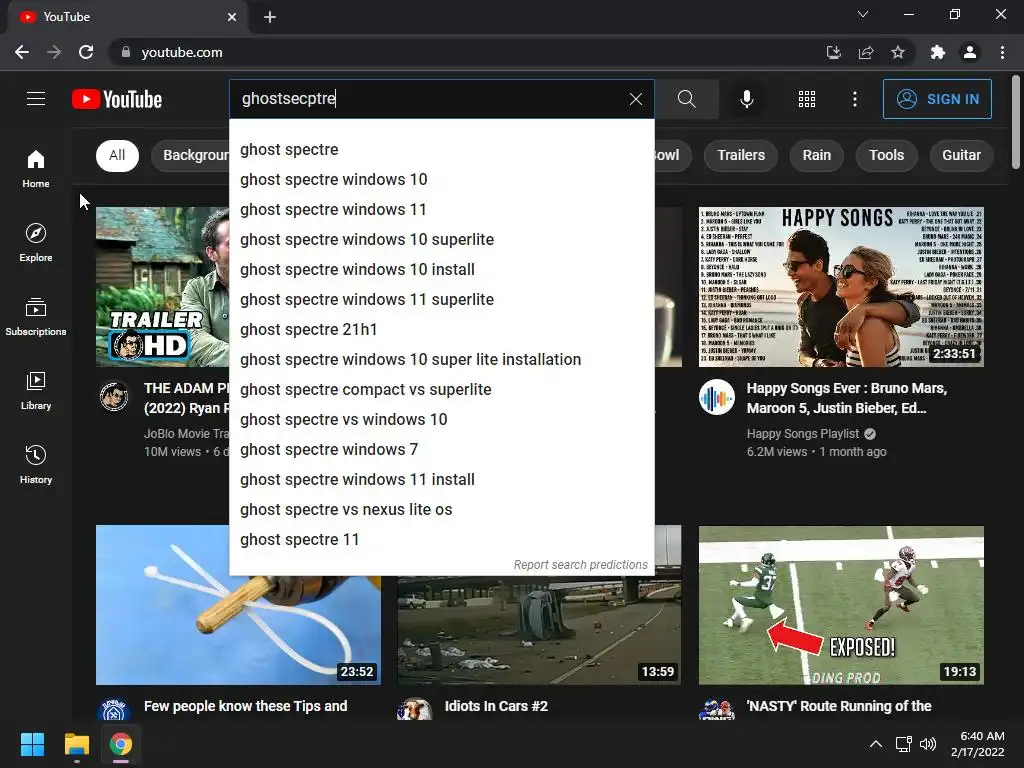Click 'Report search predictions' link
Image resolution: width=1024 pixels, height=768 pixels.
click(581, 565)
